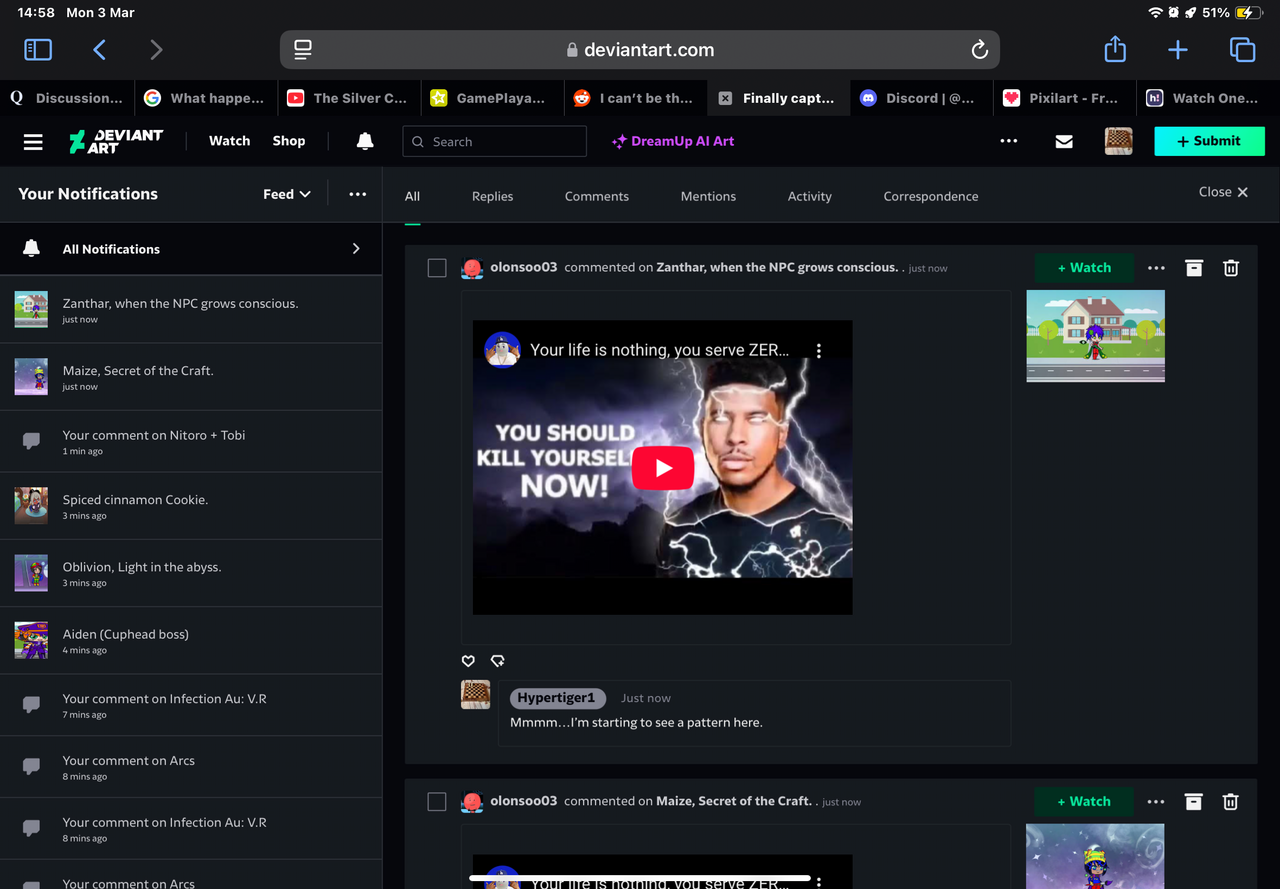Open Your comment on Arcs 8 mins ago

[191, 767]
